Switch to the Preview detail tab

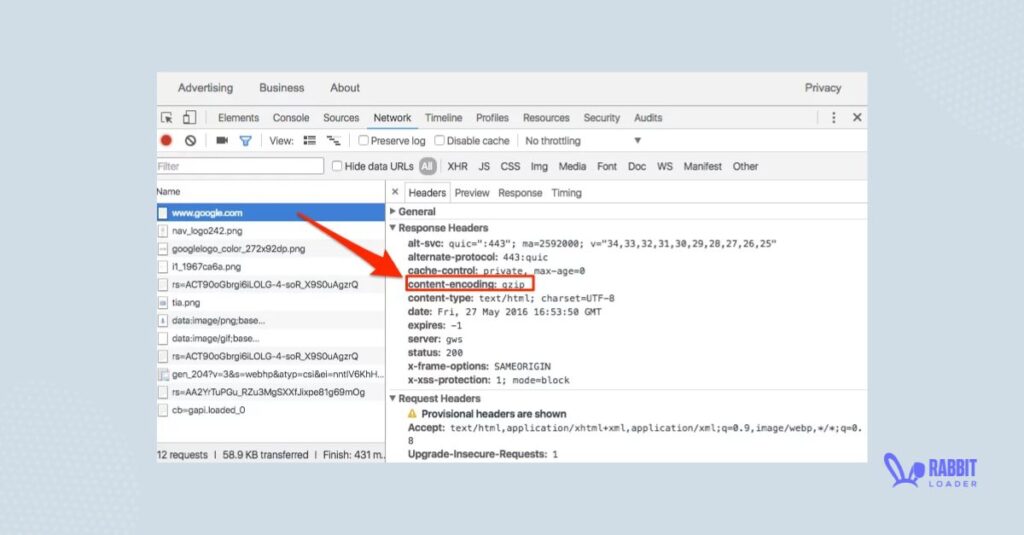[472, 193]
